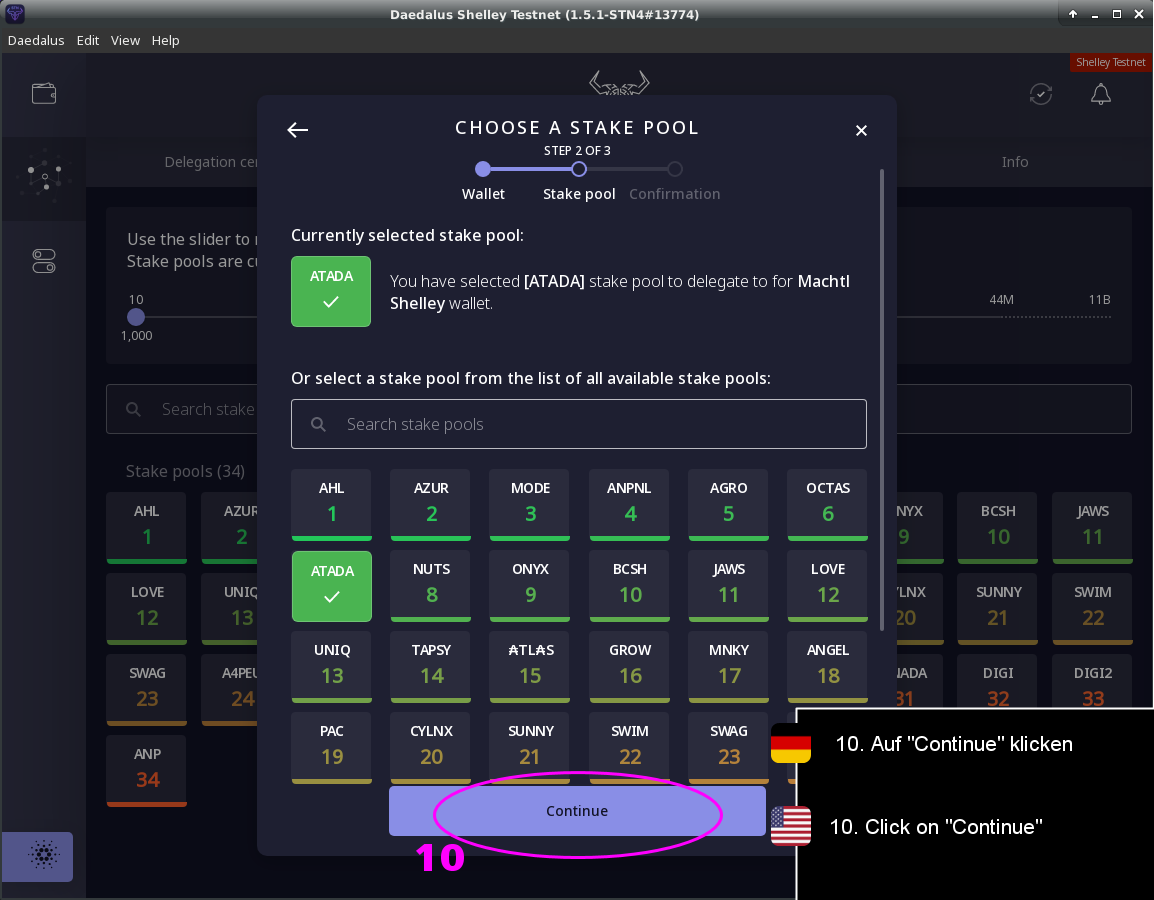Select the CYLNX pool ranked 20 in dialog
Image resolution: width=1154 pixels, height=900 pixels.
[x=431, y=748]
